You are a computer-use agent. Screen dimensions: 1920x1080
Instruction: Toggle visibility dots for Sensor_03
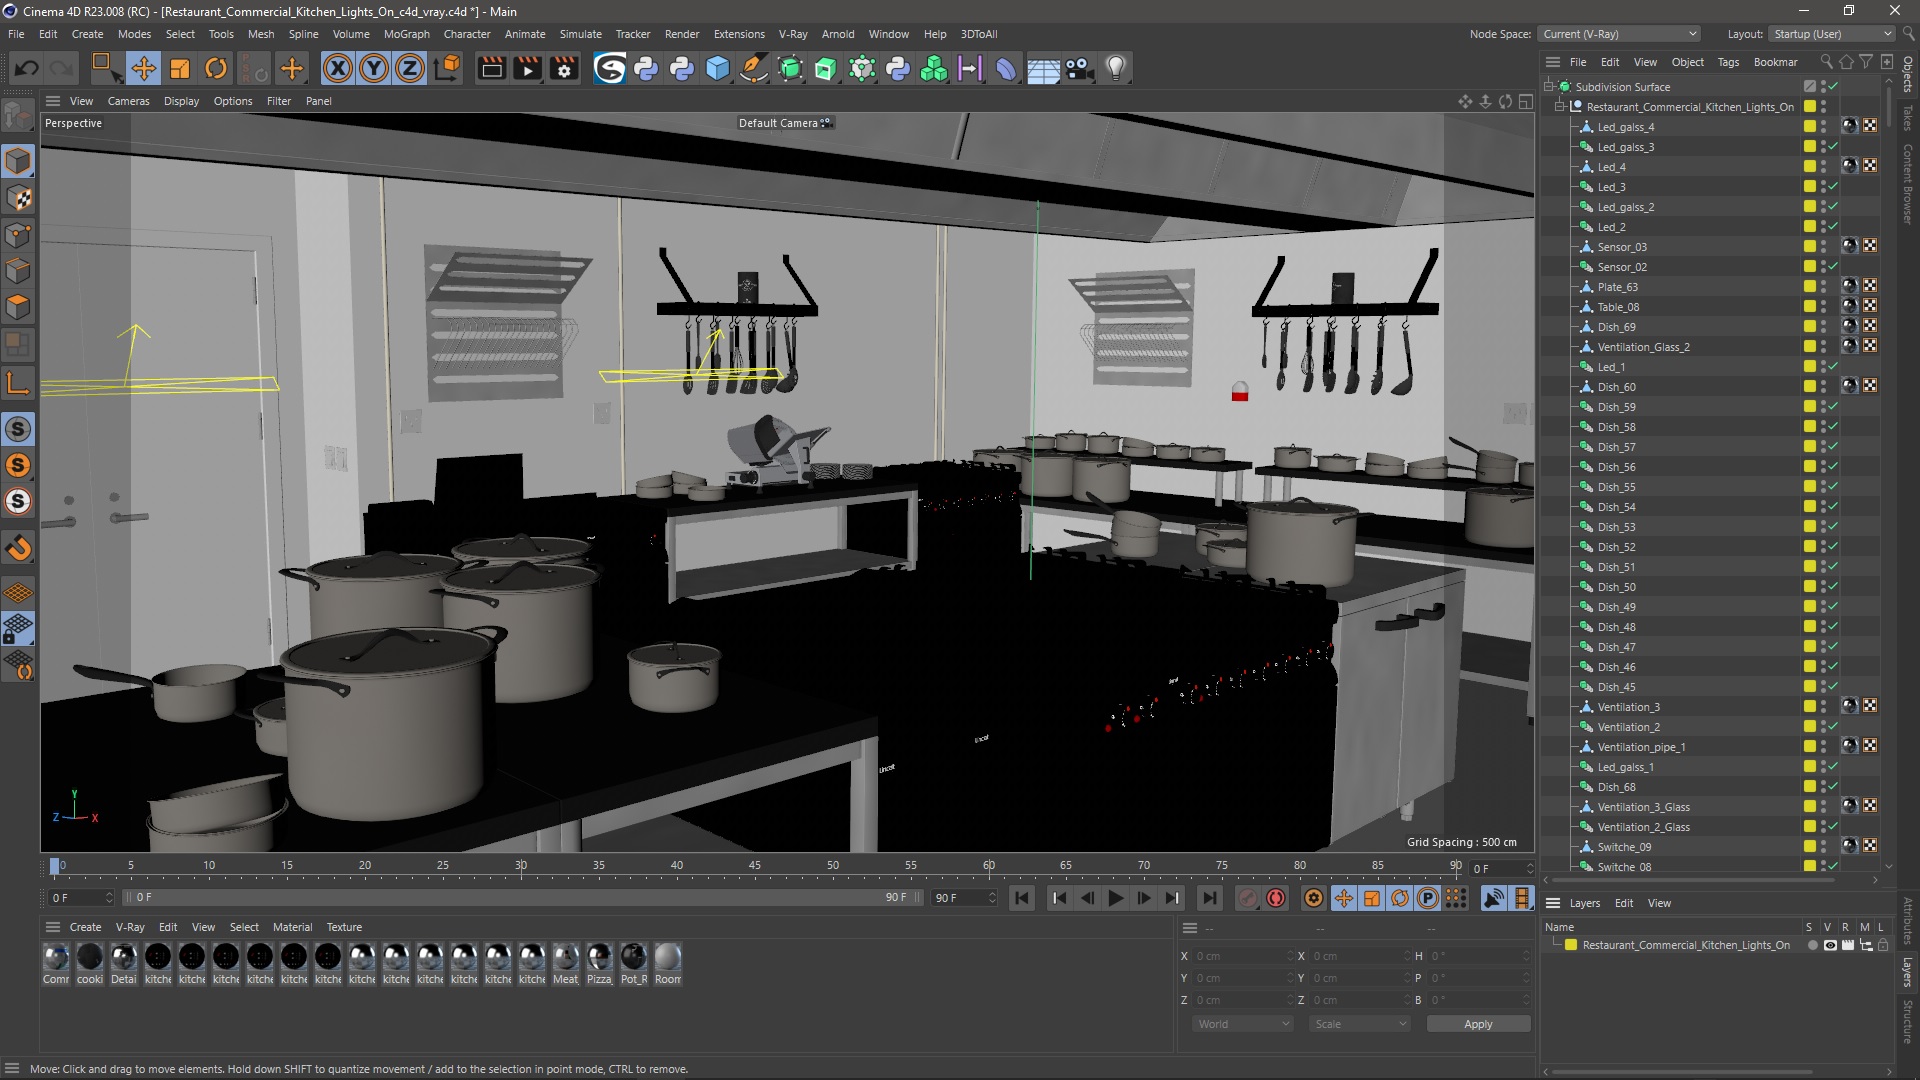tap(1823, 247)
